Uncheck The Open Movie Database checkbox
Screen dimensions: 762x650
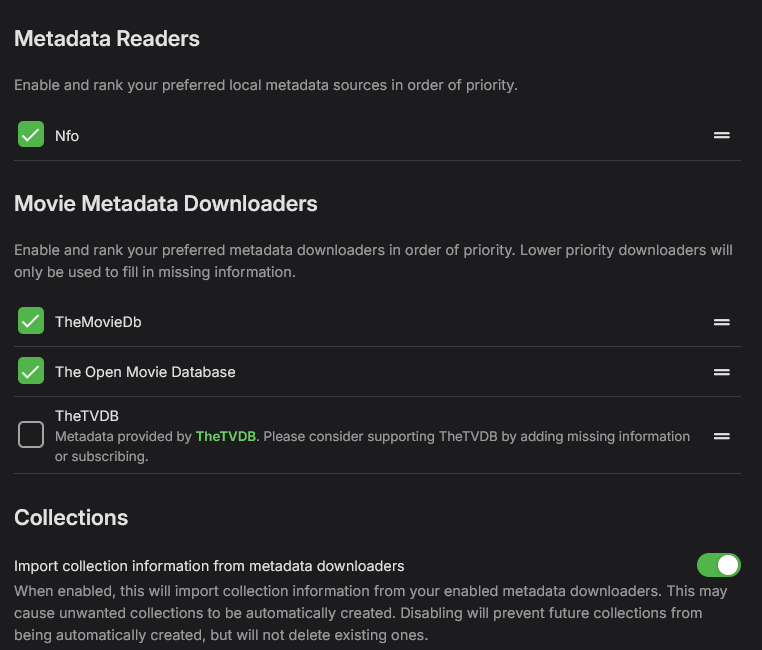click(31, 372)
